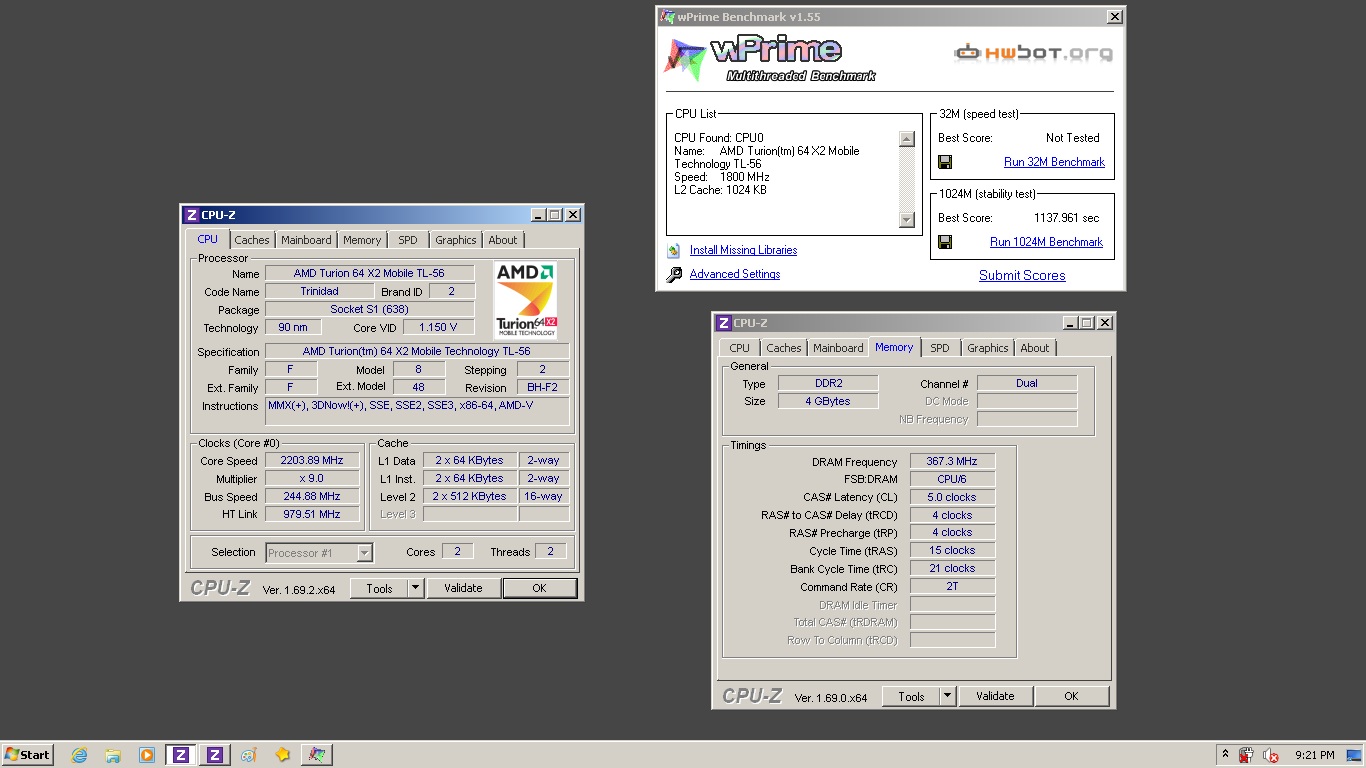Click the CPU-Z title bar Z icon in Memory window
Viewport: 1366px width, 768px height.
(724, 323)
